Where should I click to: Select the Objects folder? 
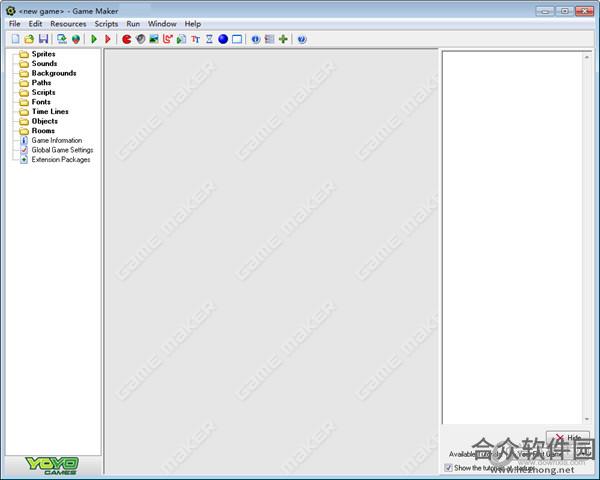(x=44, y=121)
